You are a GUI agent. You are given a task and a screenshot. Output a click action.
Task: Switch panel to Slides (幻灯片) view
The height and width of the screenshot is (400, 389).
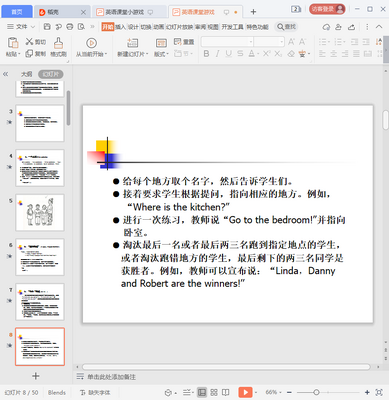pyautogui.click(x=51, y=74)
